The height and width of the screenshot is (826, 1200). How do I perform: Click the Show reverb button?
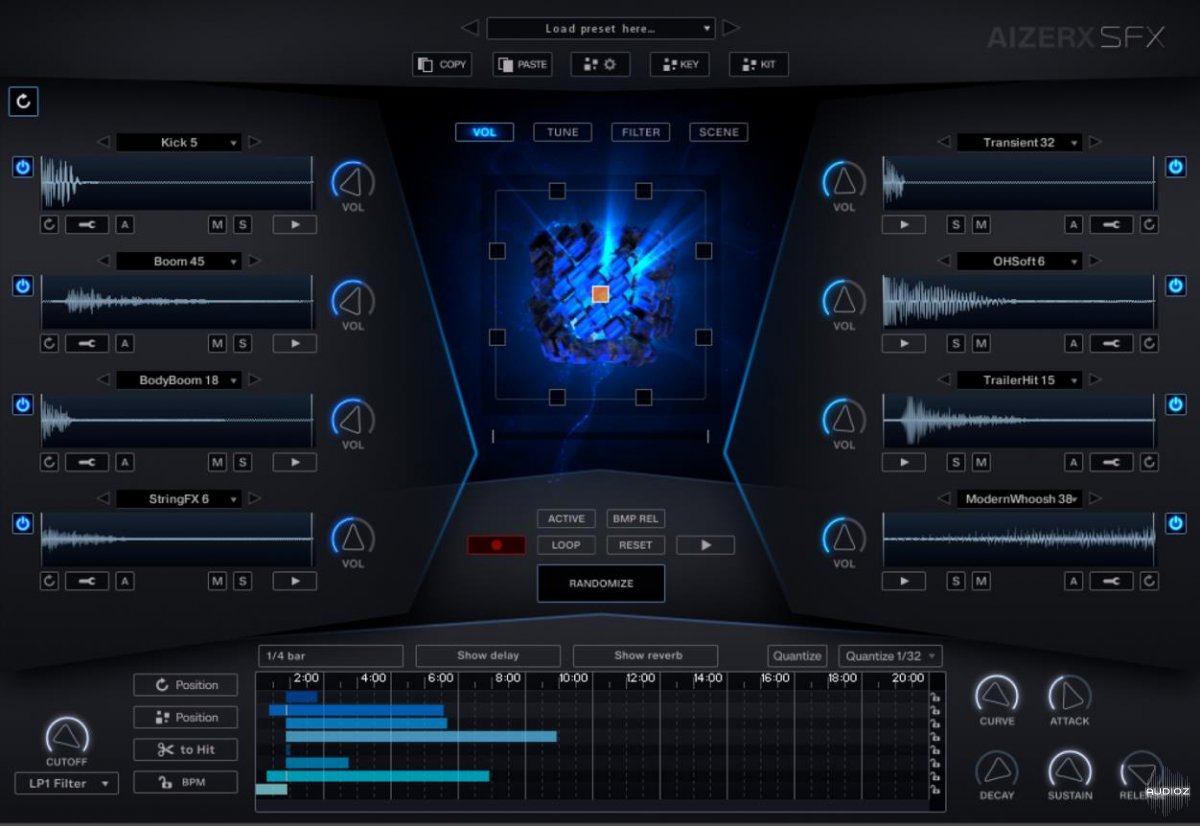645,656
